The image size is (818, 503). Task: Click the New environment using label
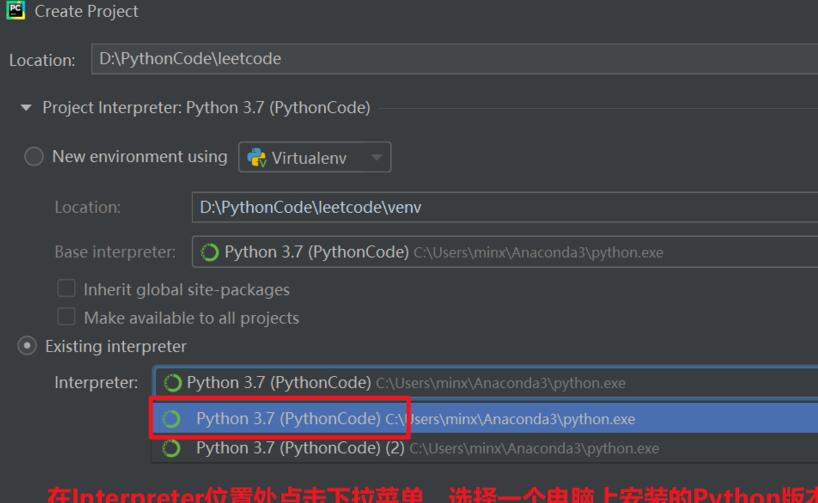(x=140, y=157)
